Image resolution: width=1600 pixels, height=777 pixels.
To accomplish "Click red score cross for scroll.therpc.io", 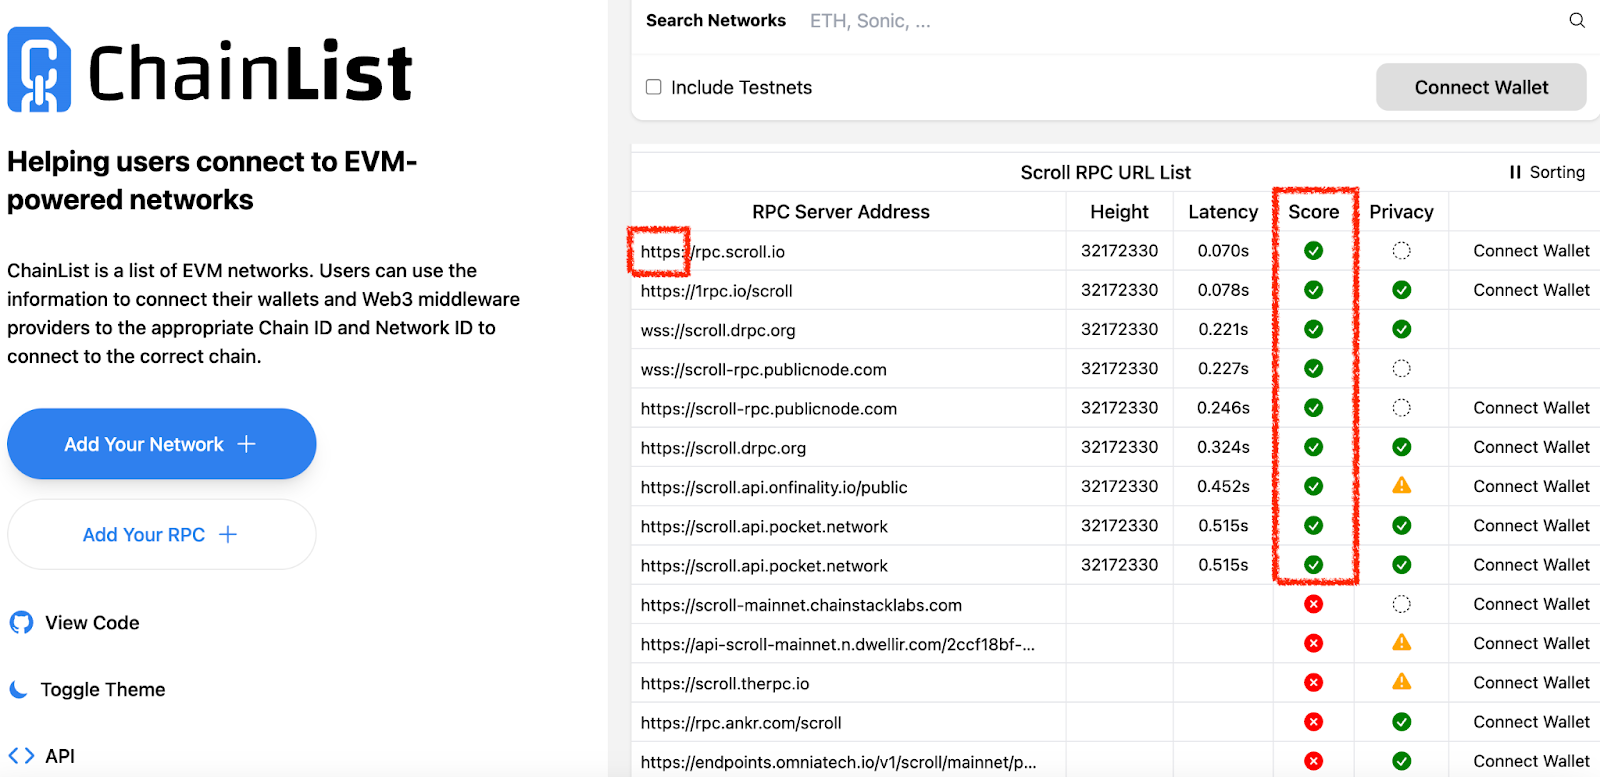I will pyautogui.click(x=1314, y=682).
